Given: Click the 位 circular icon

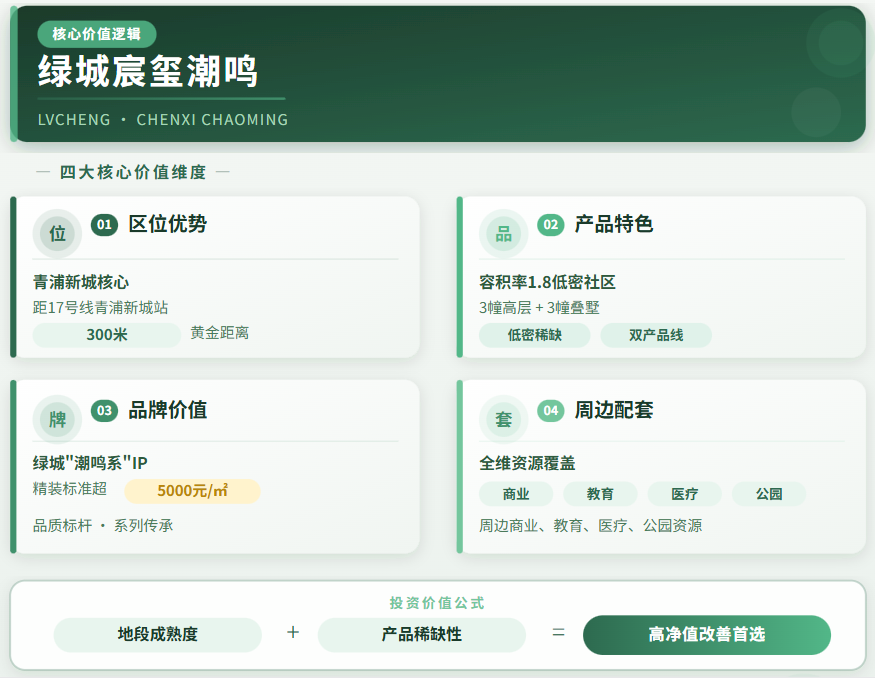Looking at the screenshot, I should point(57,233).
